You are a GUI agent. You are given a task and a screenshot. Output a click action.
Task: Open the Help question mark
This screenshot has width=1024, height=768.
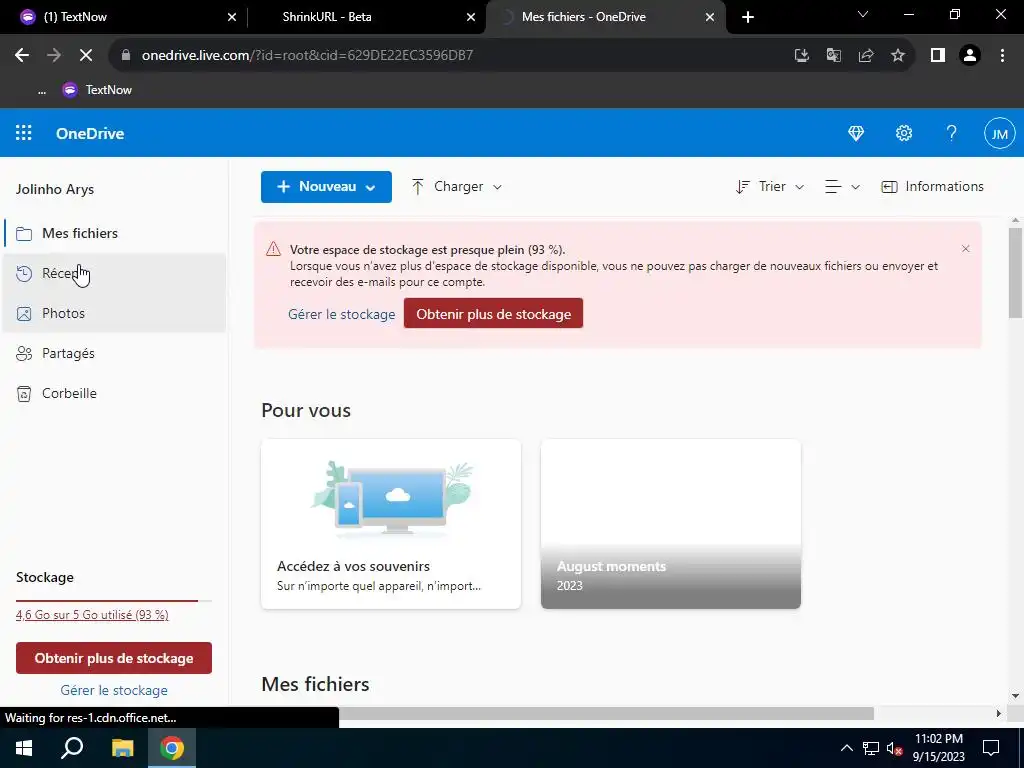[x=952, y=133]
